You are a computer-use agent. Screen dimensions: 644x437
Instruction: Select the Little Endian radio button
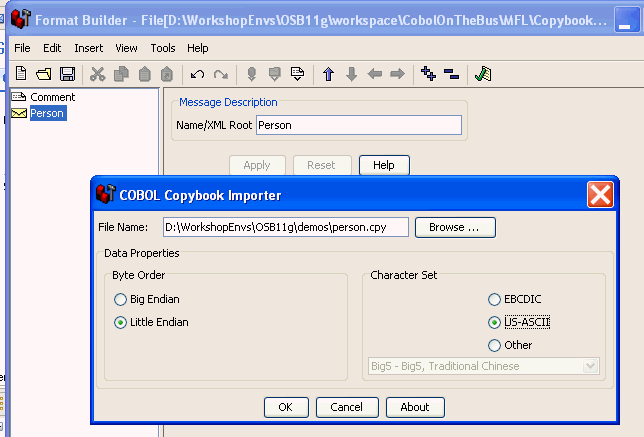120,322
